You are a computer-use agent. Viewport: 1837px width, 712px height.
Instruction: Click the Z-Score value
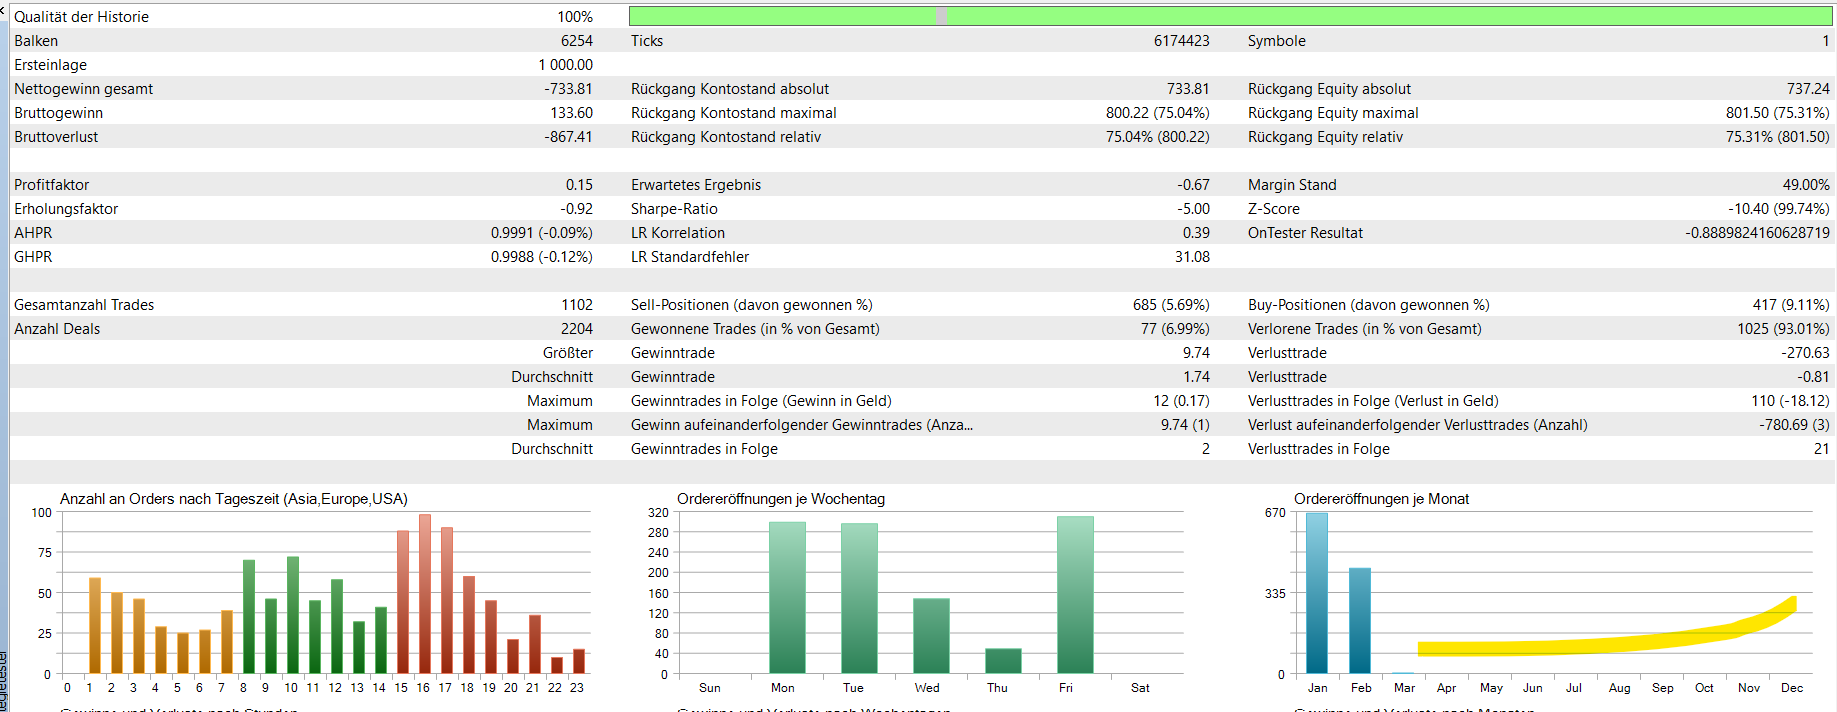pos(1778,209)
